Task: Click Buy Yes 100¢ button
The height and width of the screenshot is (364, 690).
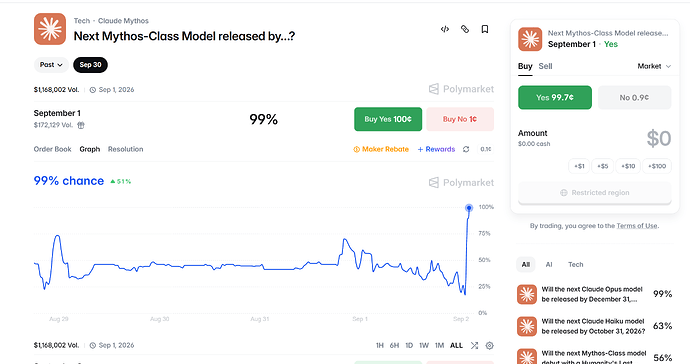Action: 388,119
